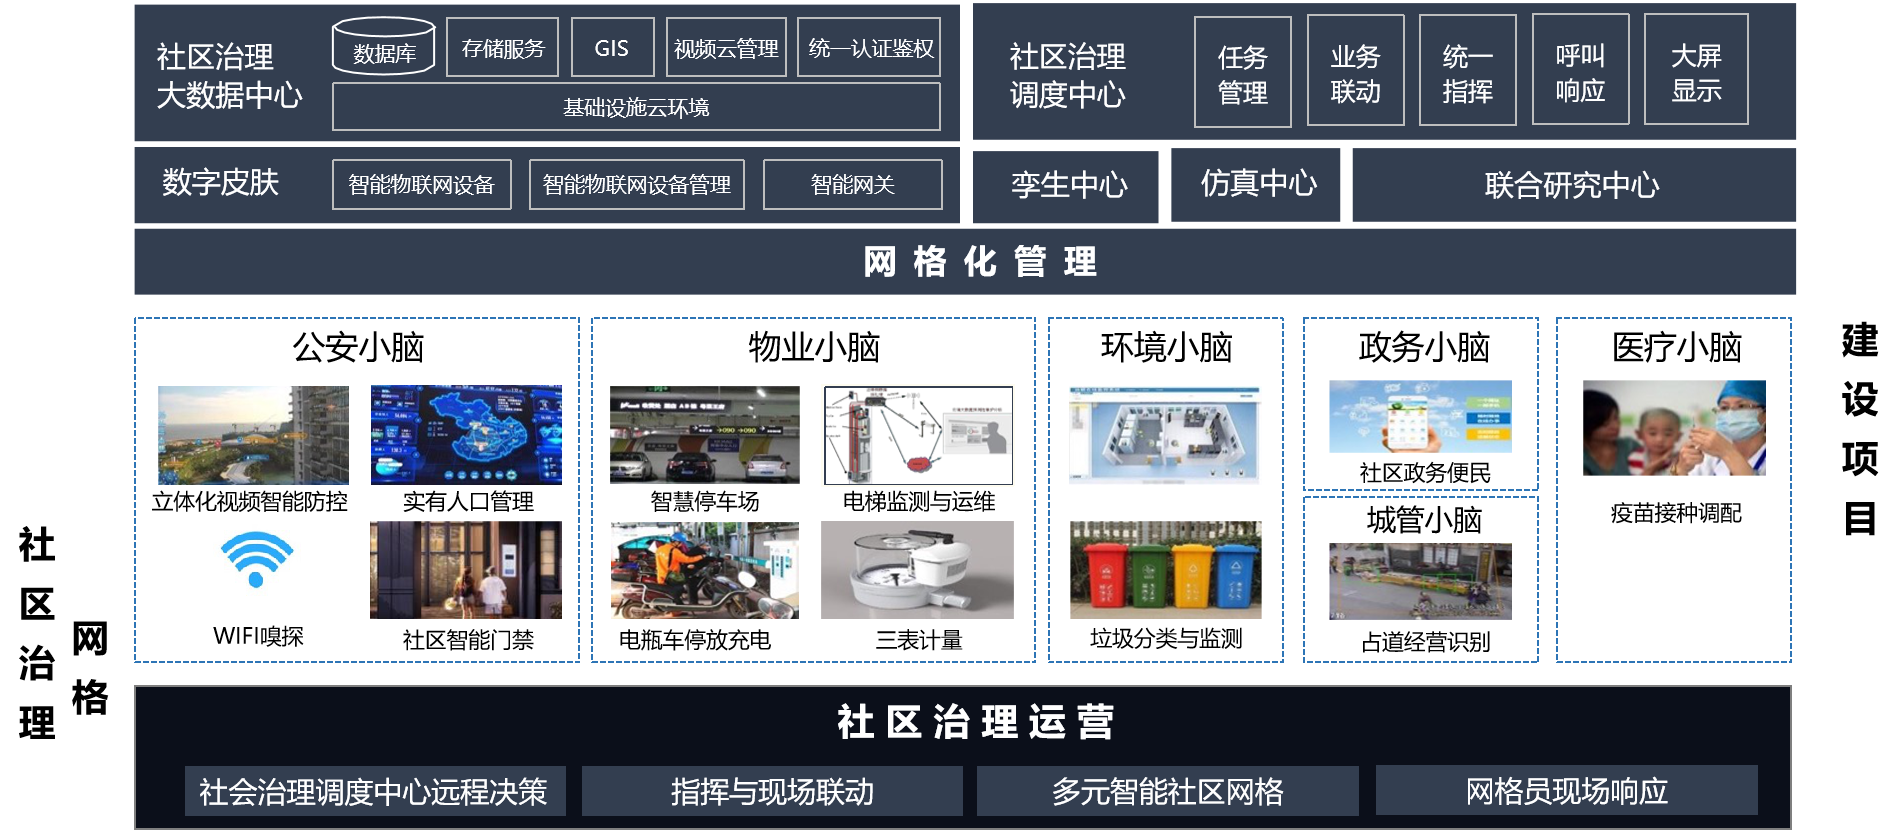Select 智能网关 under 数字皮肤
1880x830 pixels.
[x=852, y=185]
